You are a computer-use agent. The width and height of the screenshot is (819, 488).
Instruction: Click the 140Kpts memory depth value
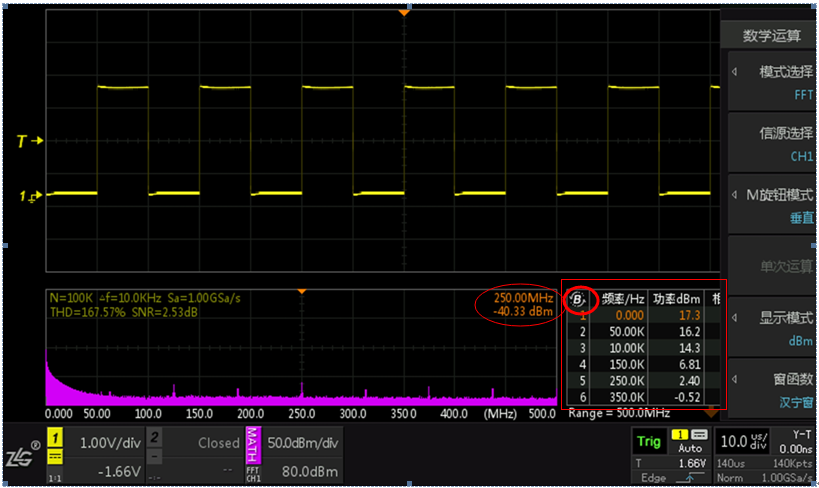(792, 463)
